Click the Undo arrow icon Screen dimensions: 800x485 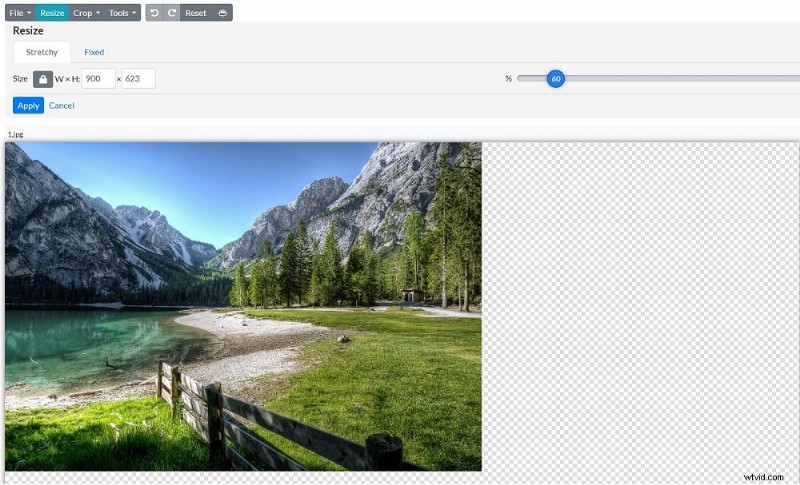(155, 13)
